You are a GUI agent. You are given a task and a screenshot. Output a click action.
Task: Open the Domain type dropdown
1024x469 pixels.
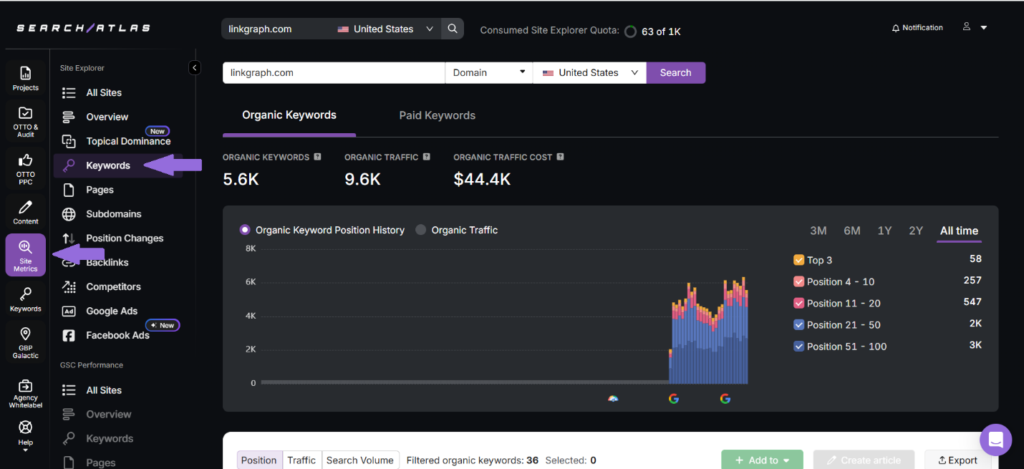[x=488, y=73]
